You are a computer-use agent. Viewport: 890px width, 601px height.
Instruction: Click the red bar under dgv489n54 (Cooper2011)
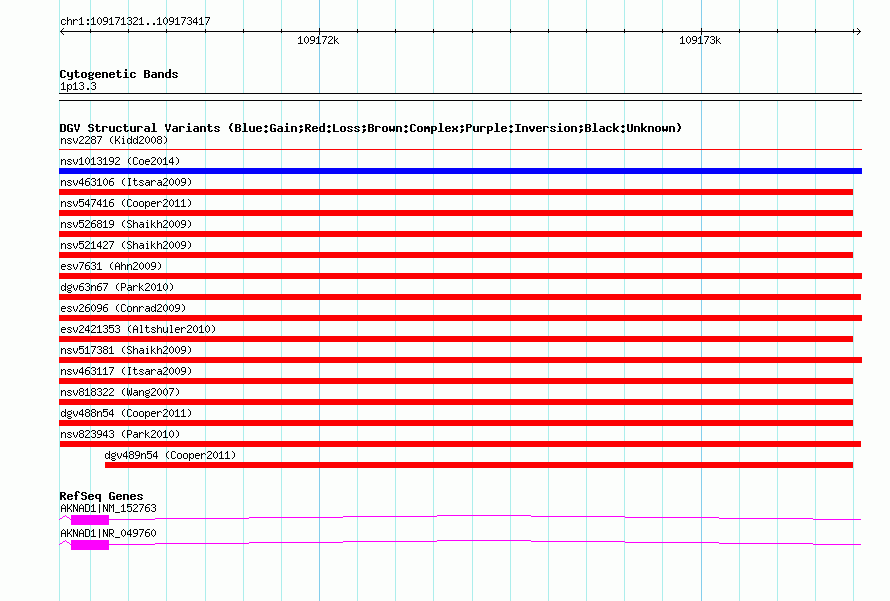[478, 465]
